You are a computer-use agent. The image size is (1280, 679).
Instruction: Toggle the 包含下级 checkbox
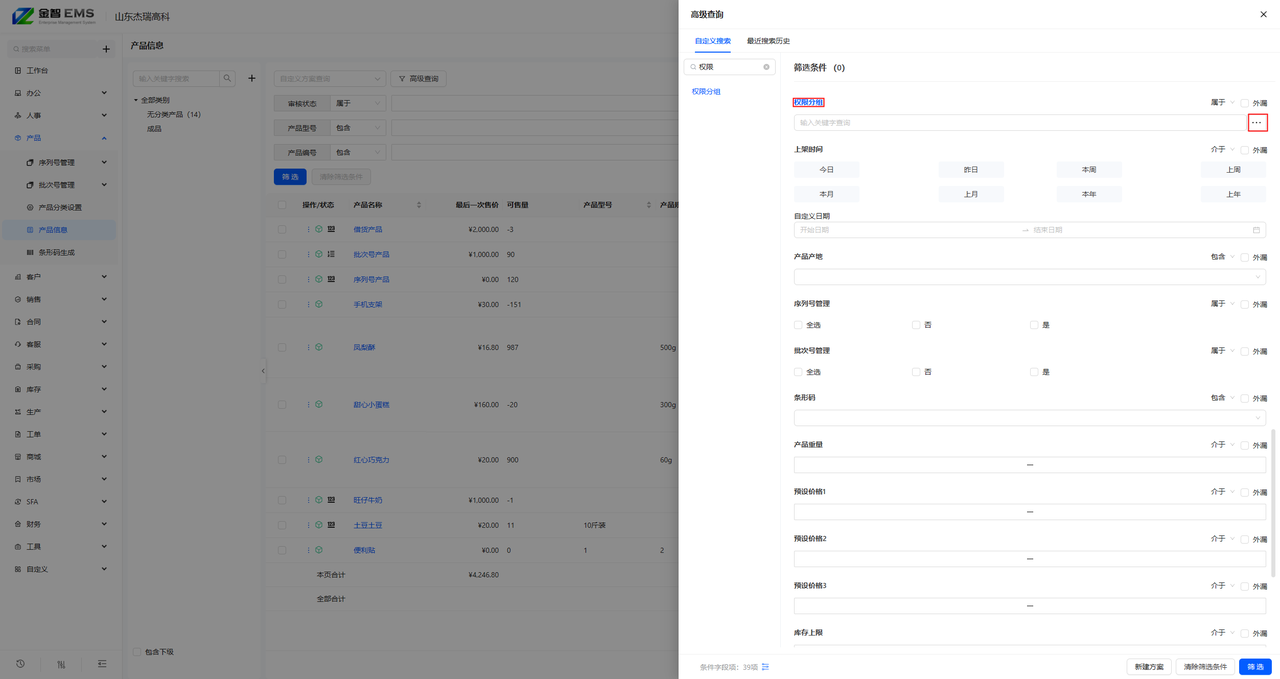coord(137,652)
